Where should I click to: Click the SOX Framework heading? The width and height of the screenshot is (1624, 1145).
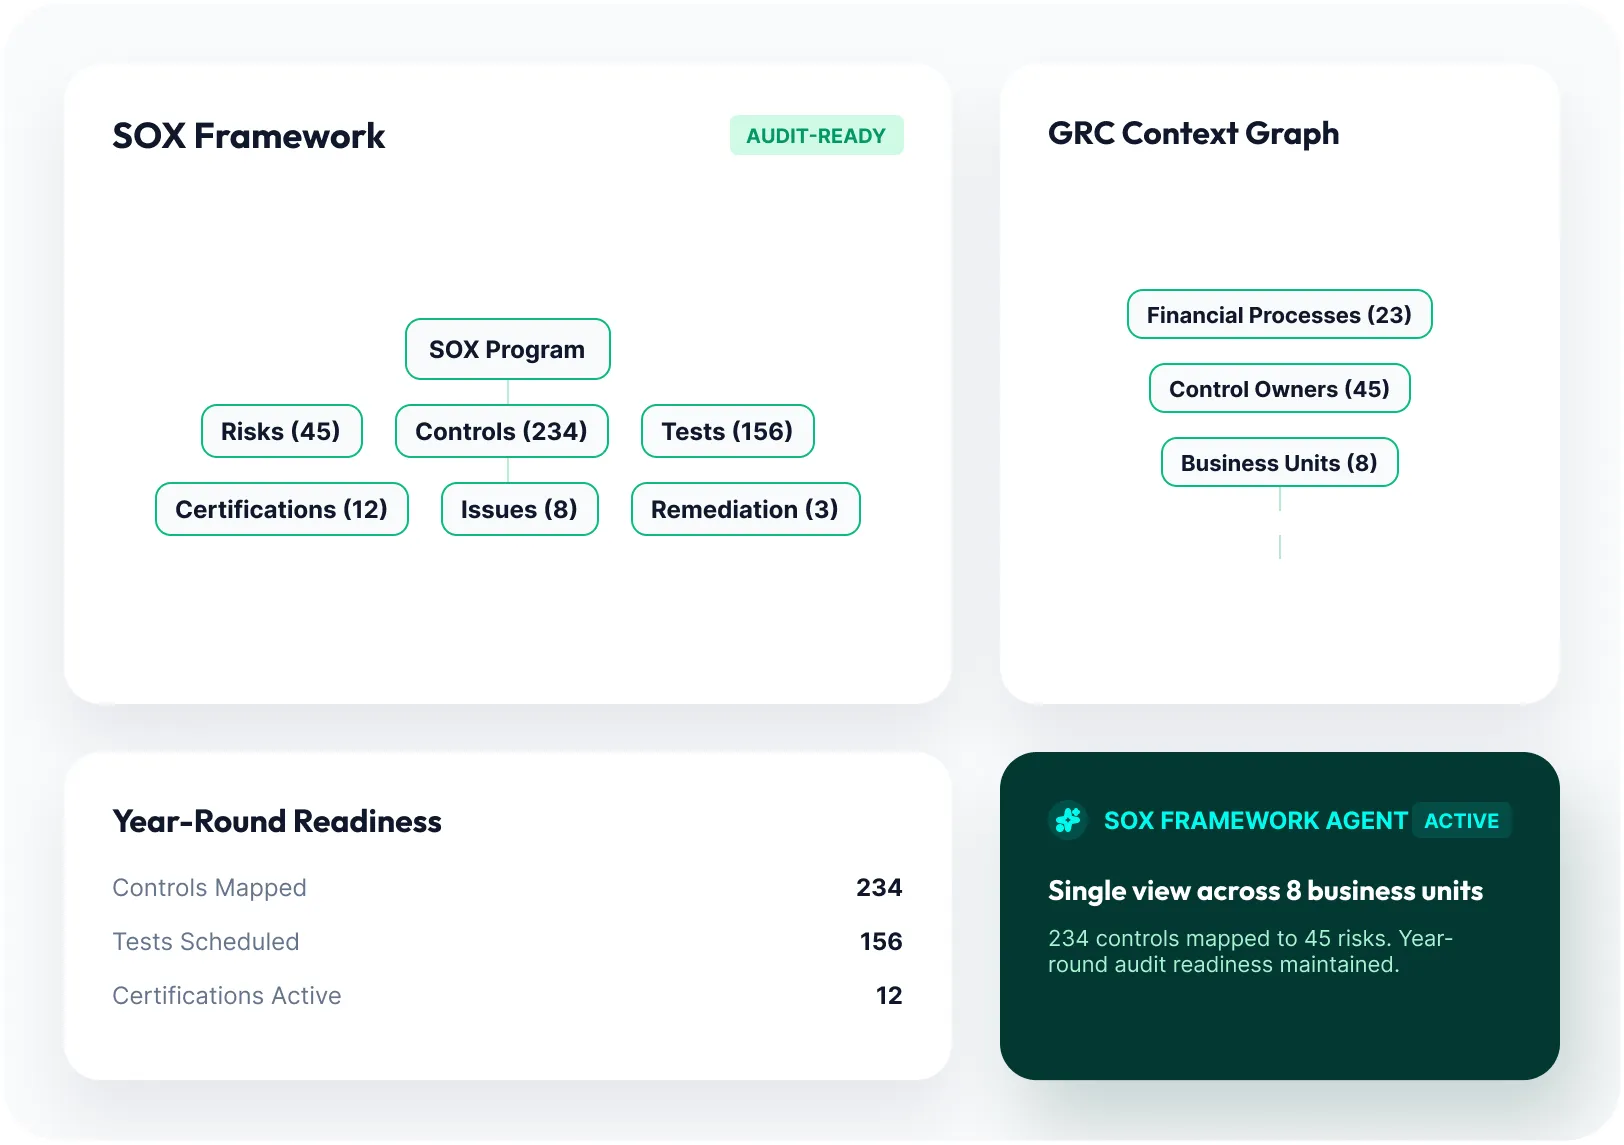click(249, 136)
